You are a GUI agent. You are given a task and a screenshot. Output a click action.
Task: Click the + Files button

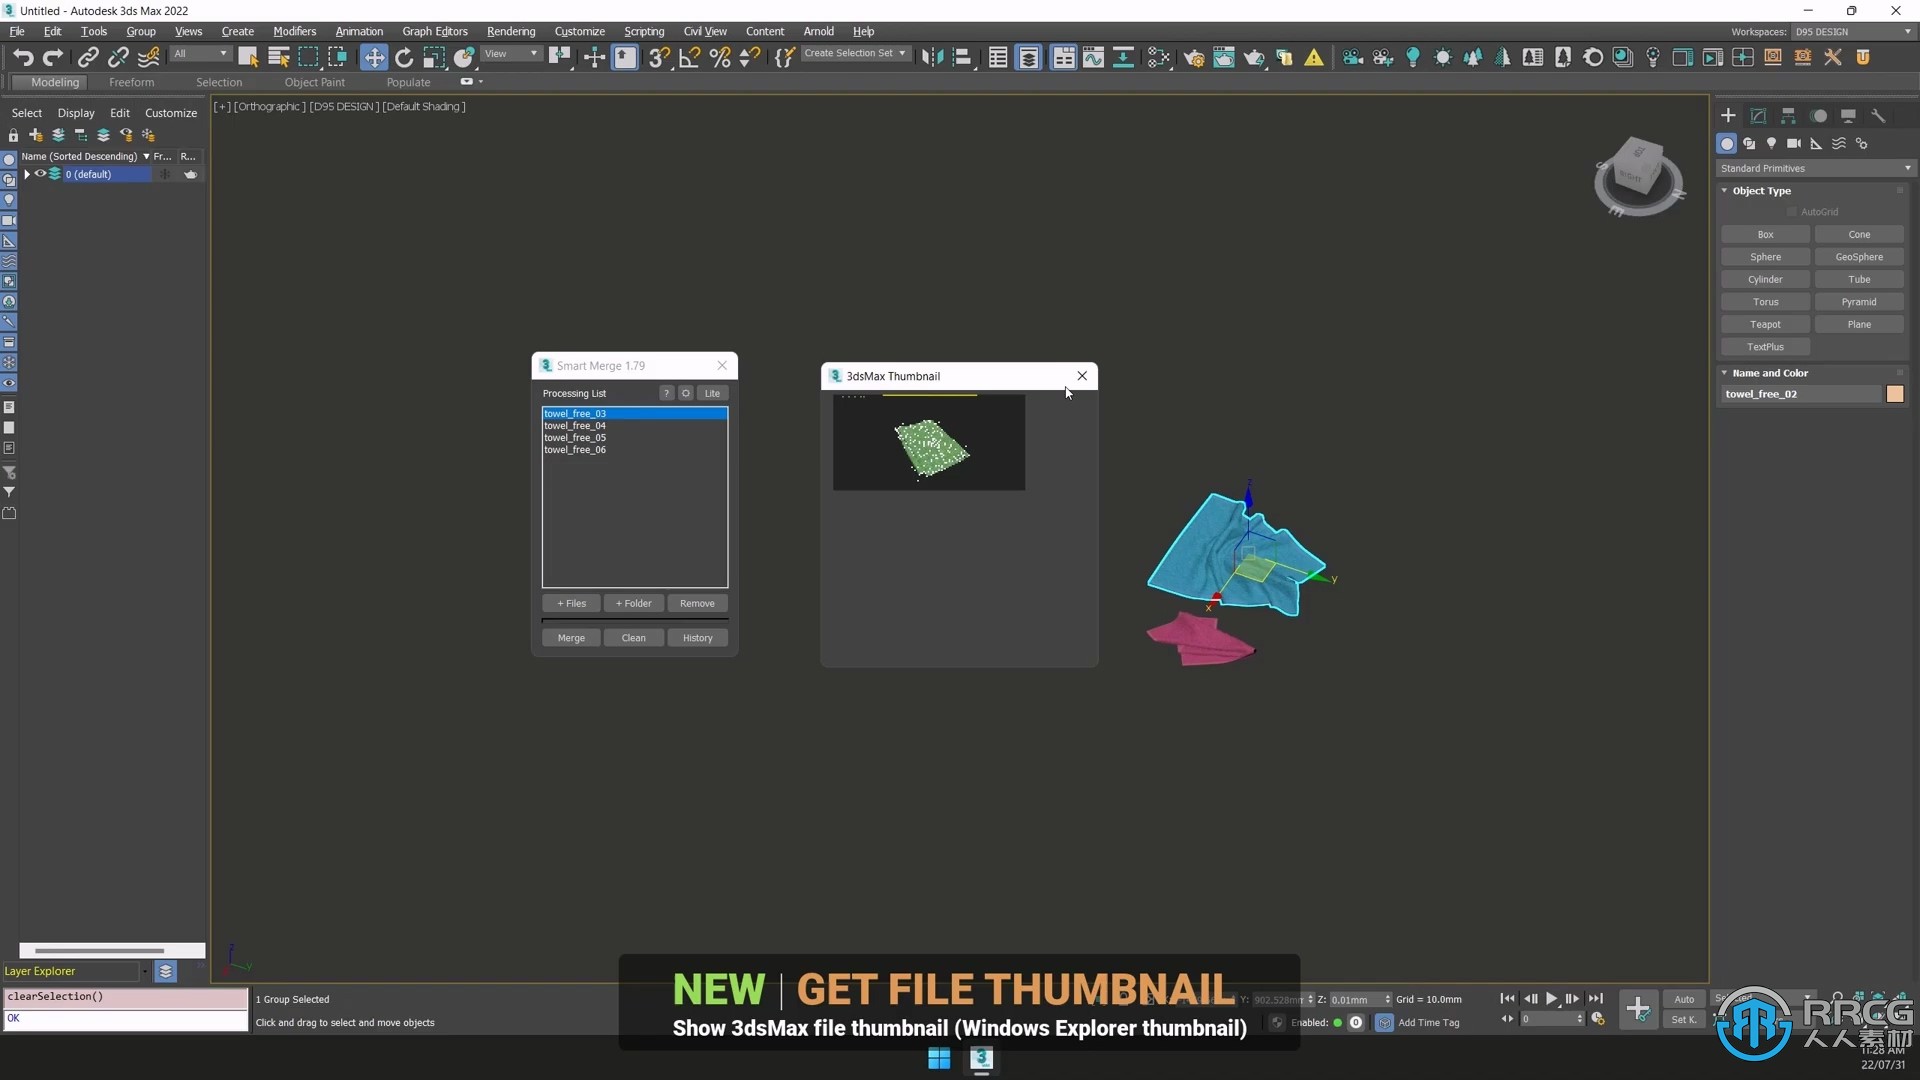coord(571,603)
